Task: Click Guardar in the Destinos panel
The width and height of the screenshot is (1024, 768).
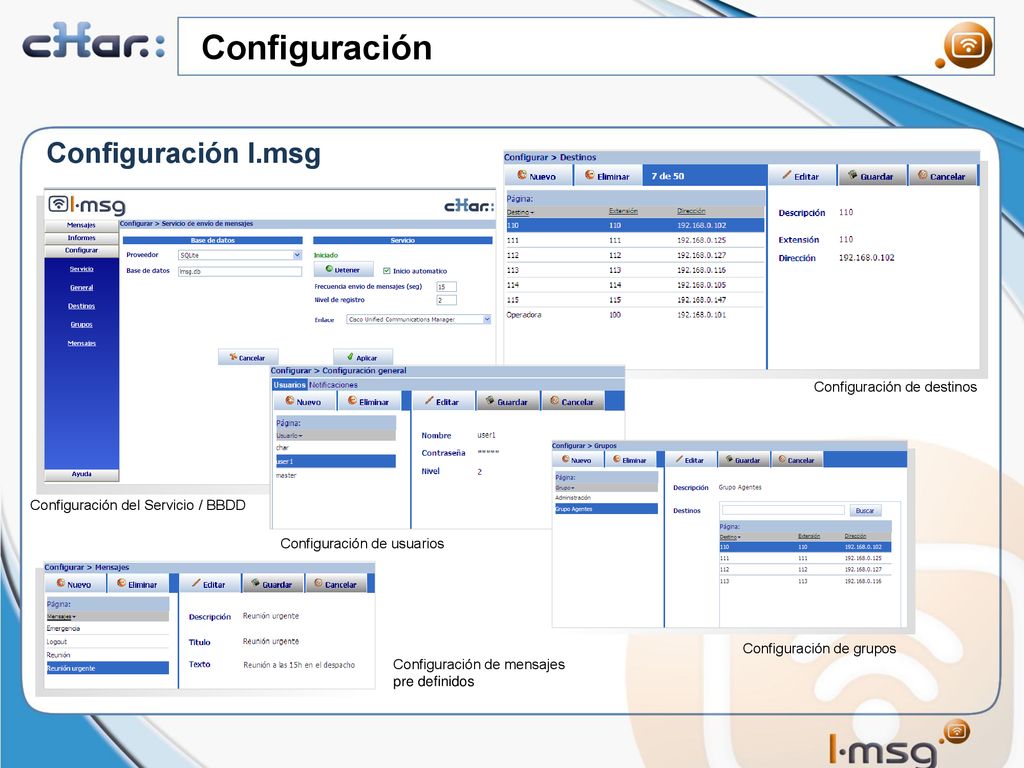Action: pyautogui.click(x=871, y=176)
